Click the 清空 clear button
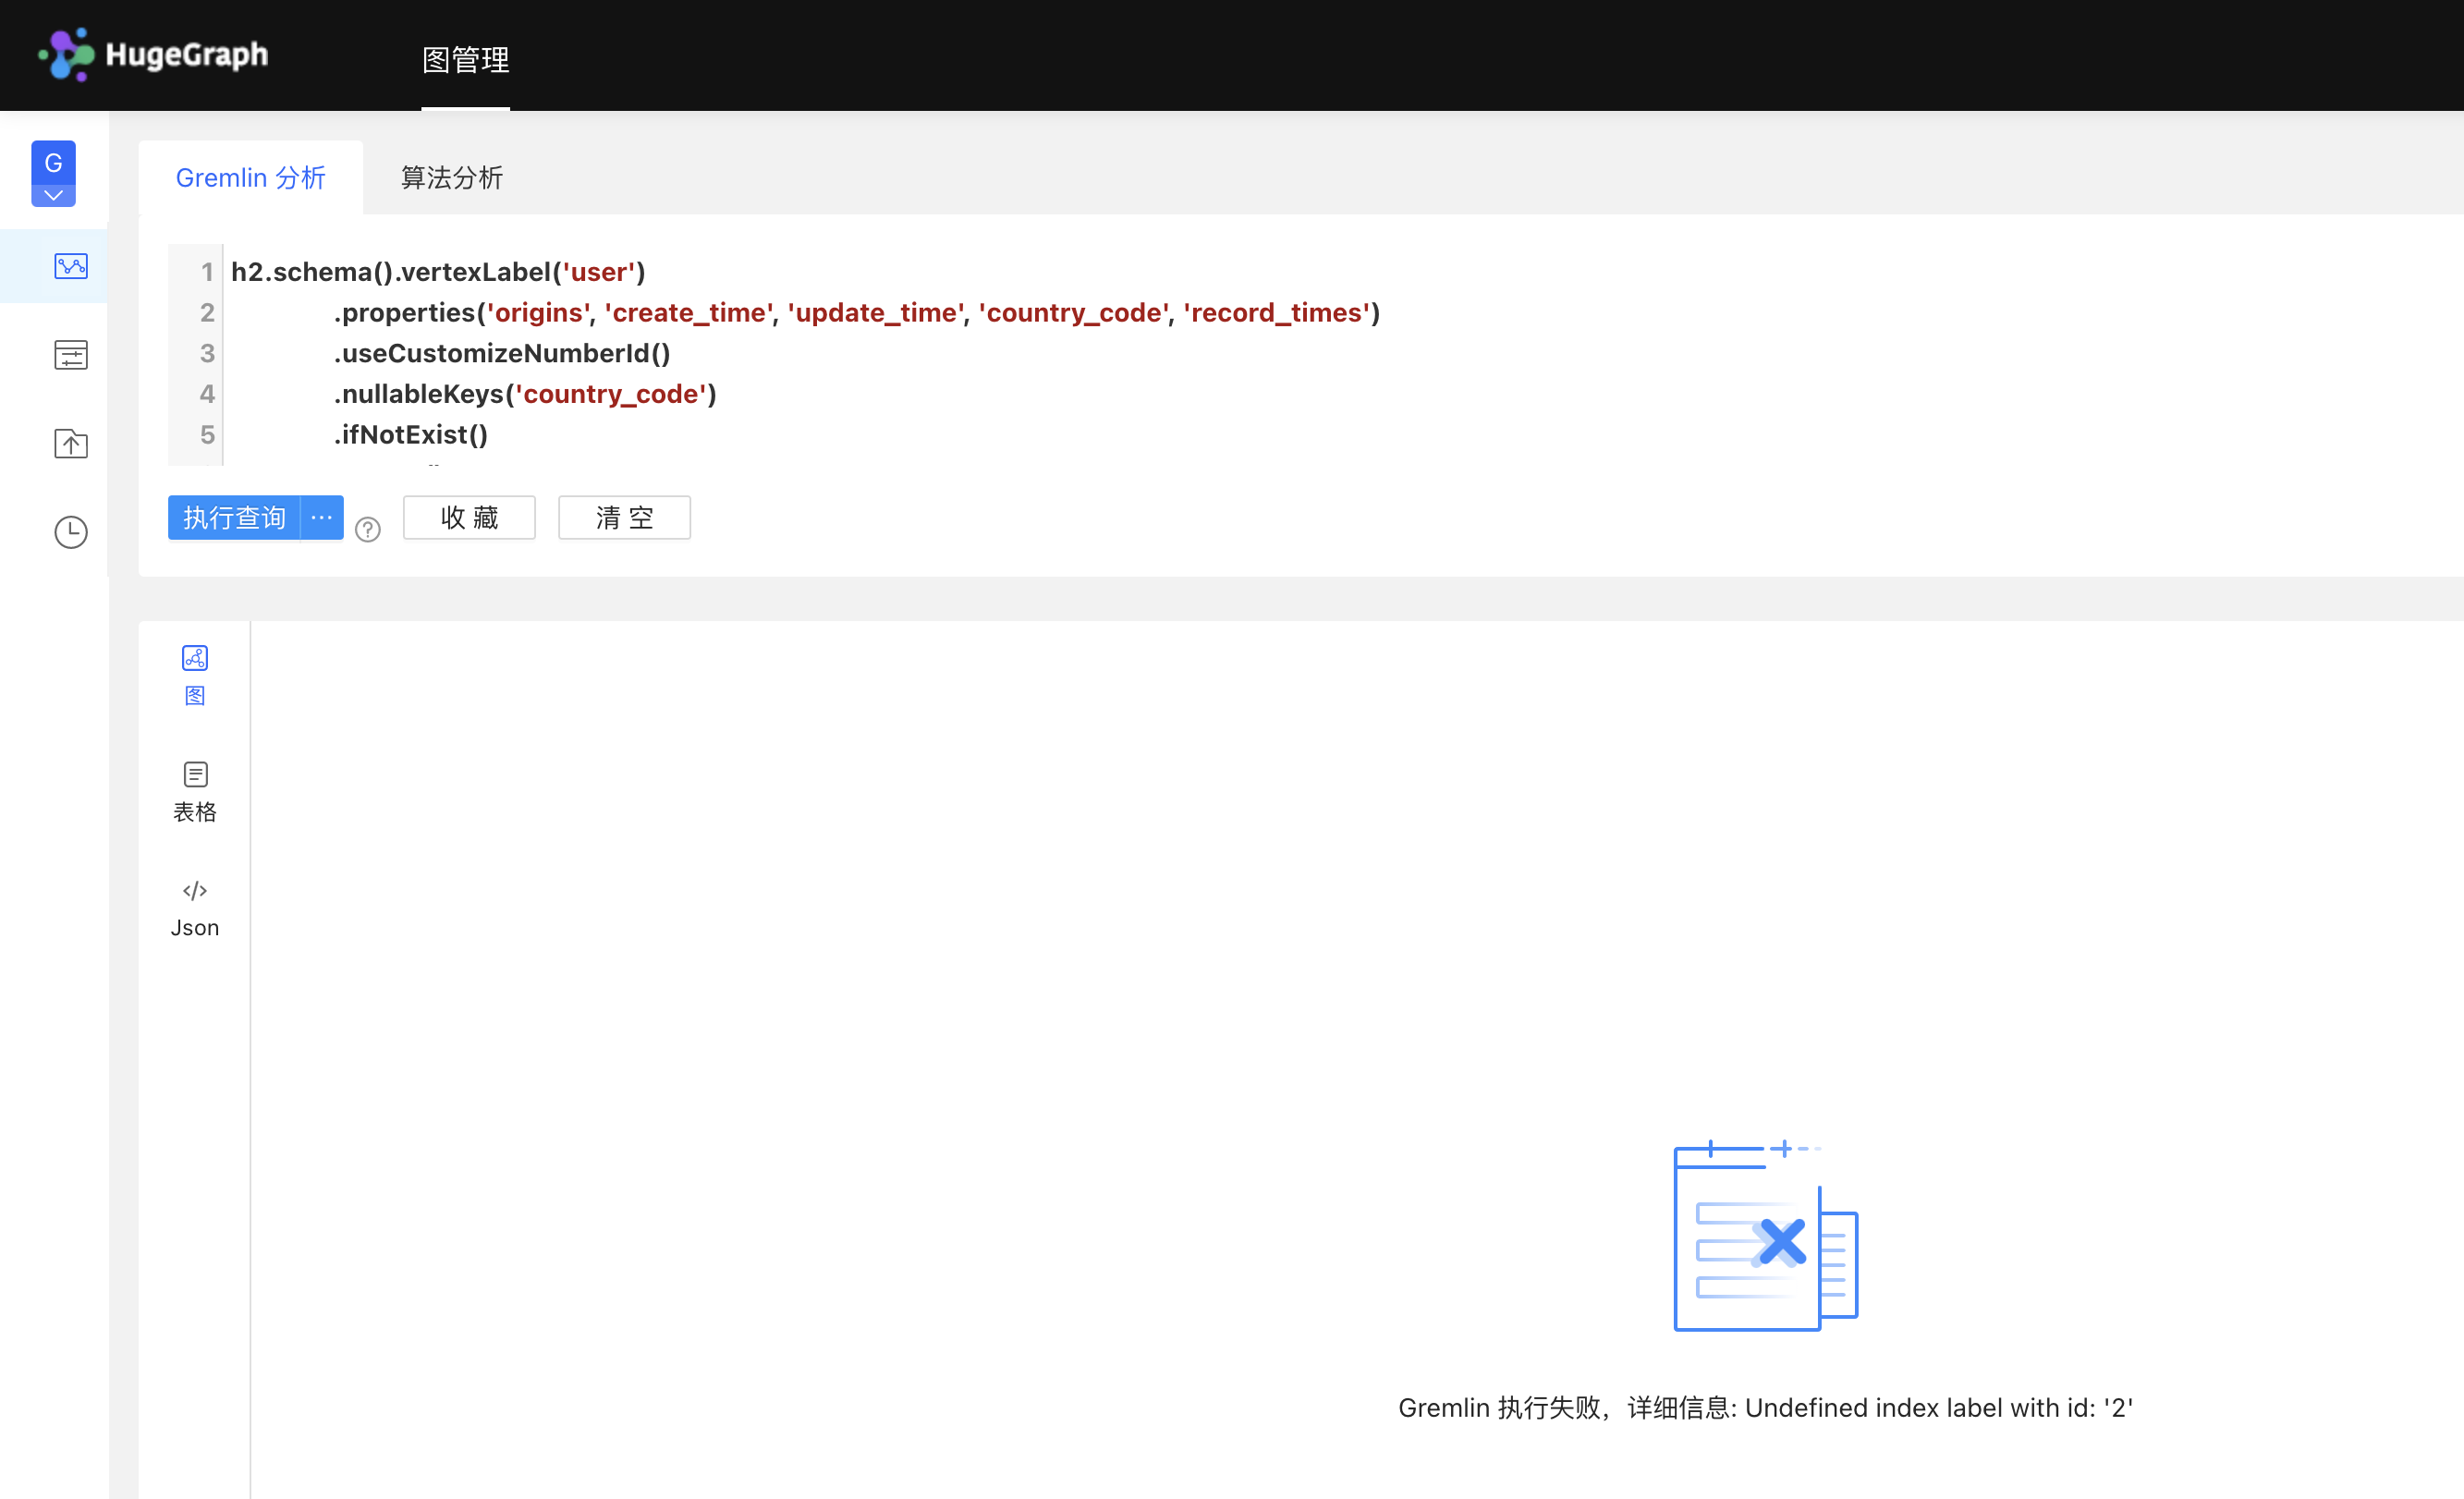The image size is (2464, 1499). tap(624, 517)
